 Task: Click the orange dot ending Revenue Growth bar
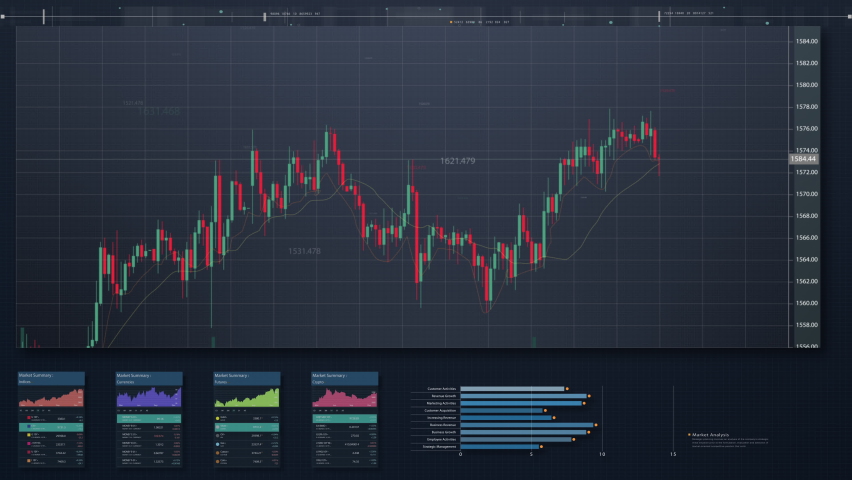point(590,396)
